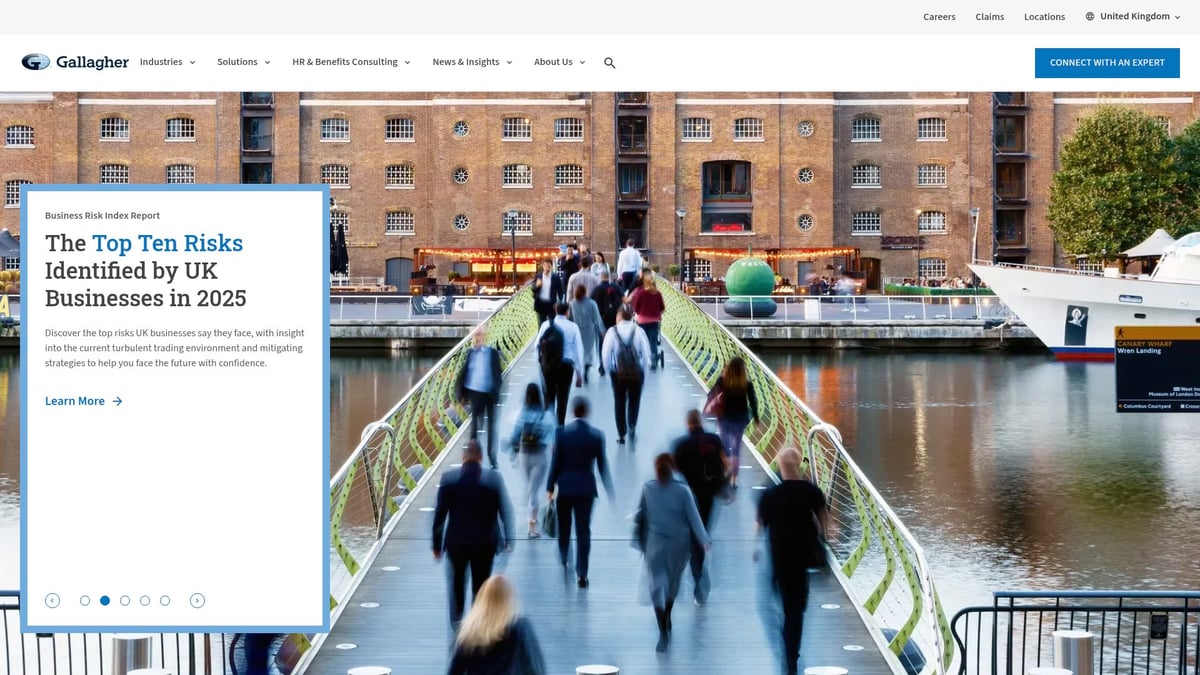Click the previous carousel arrow

click(52, 600)
